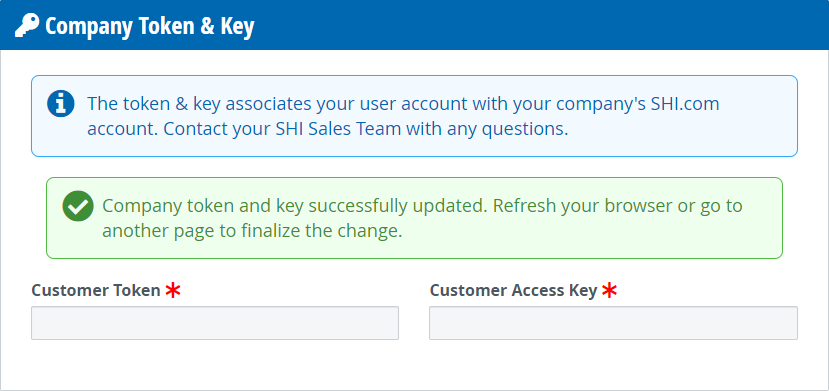Click the "any questions" text in info alert

pyautogui.click(x=507, y=129)
